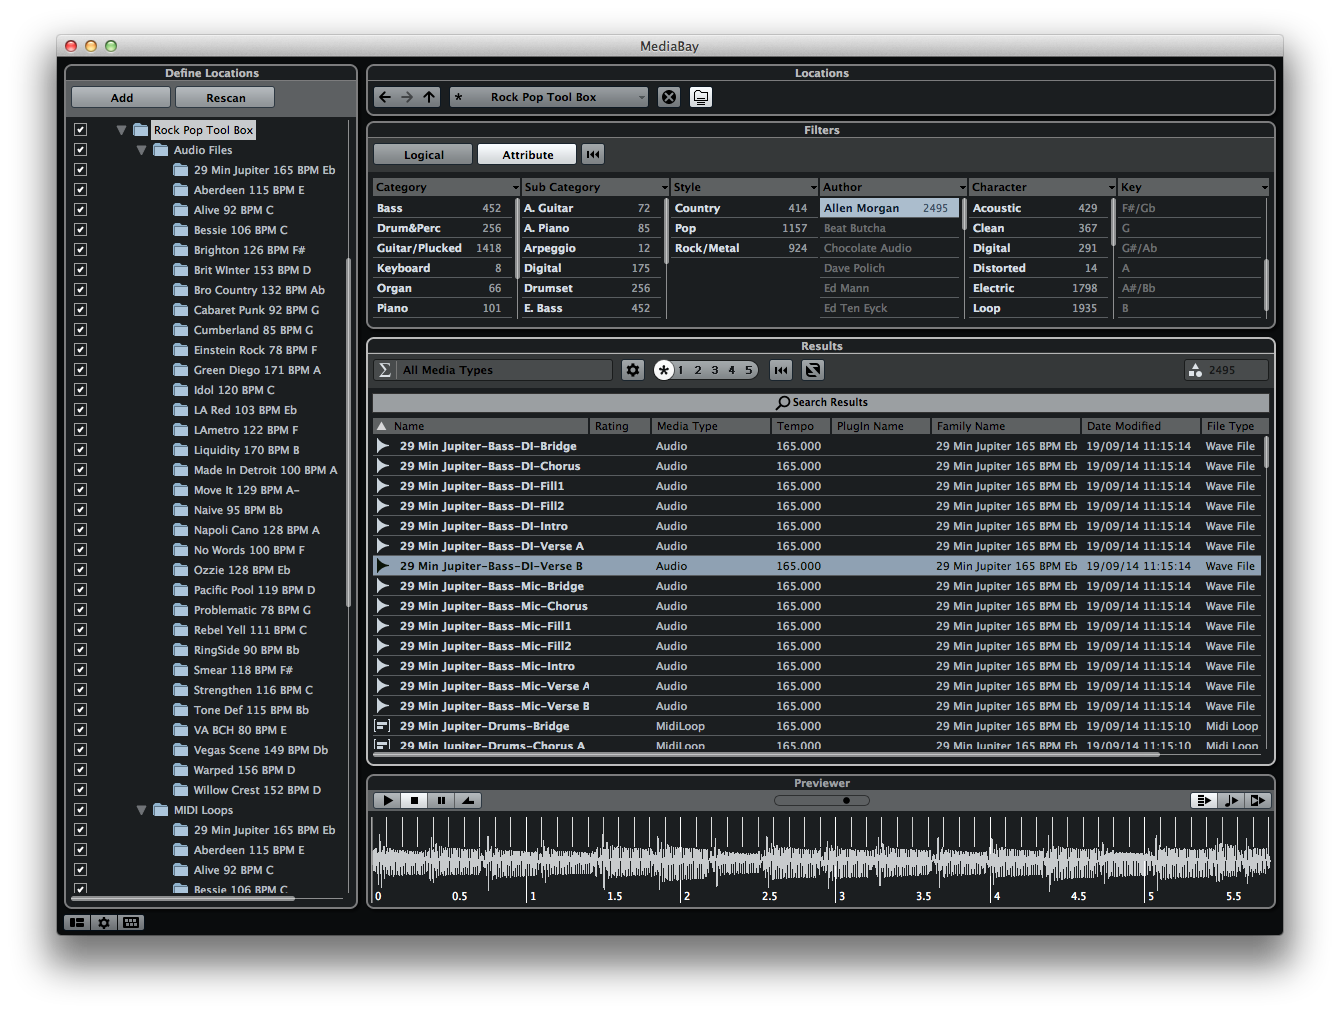Adjust the volume slider in the Previewer
Screen dimensions: 1340x1014
845,800
